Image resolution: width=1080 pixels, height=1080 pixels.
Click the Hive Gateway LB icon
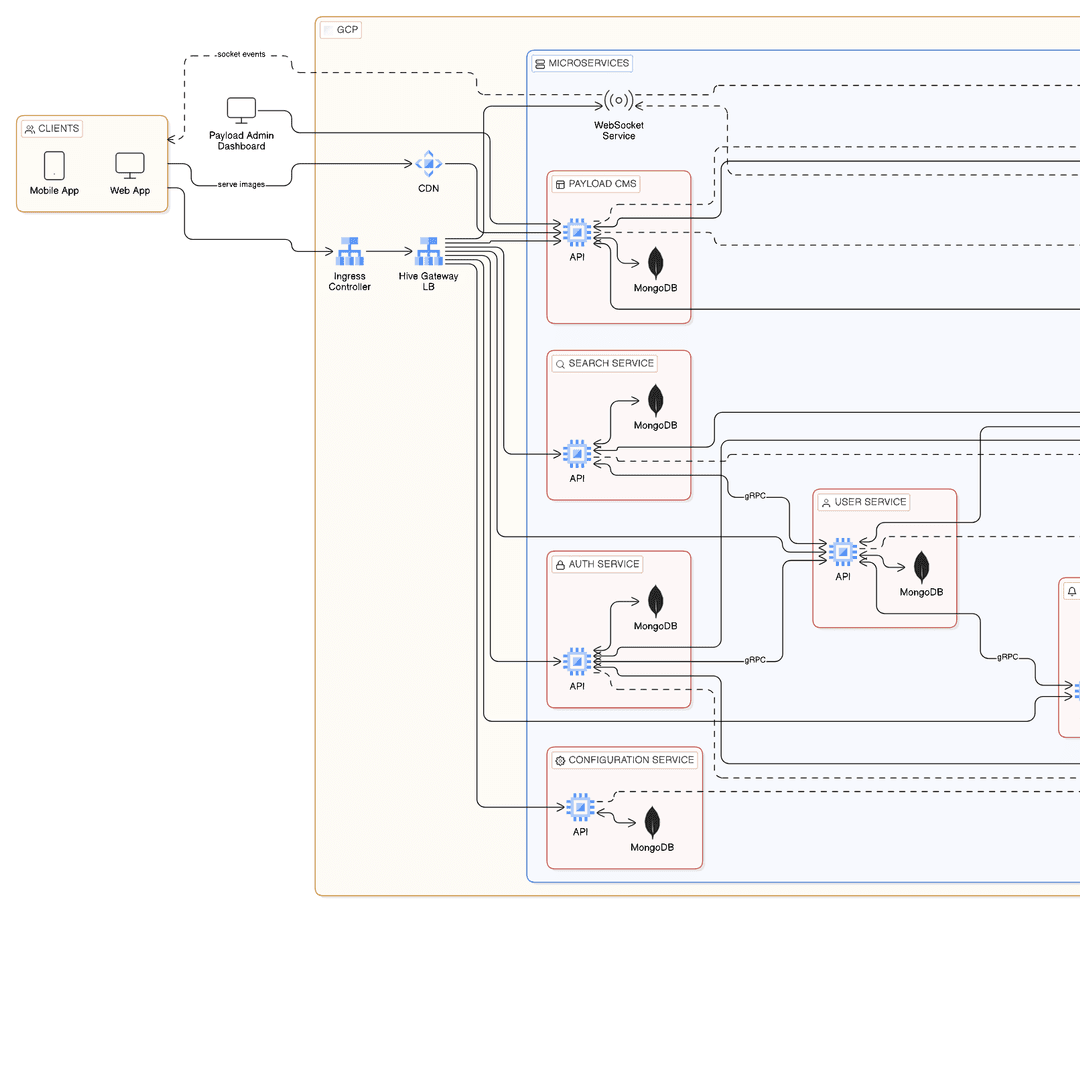point(428,251)
